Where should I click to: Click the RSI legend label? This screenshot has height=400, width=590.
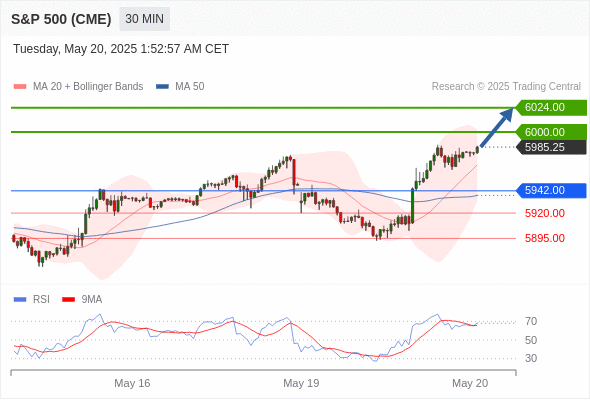(41, 300)
